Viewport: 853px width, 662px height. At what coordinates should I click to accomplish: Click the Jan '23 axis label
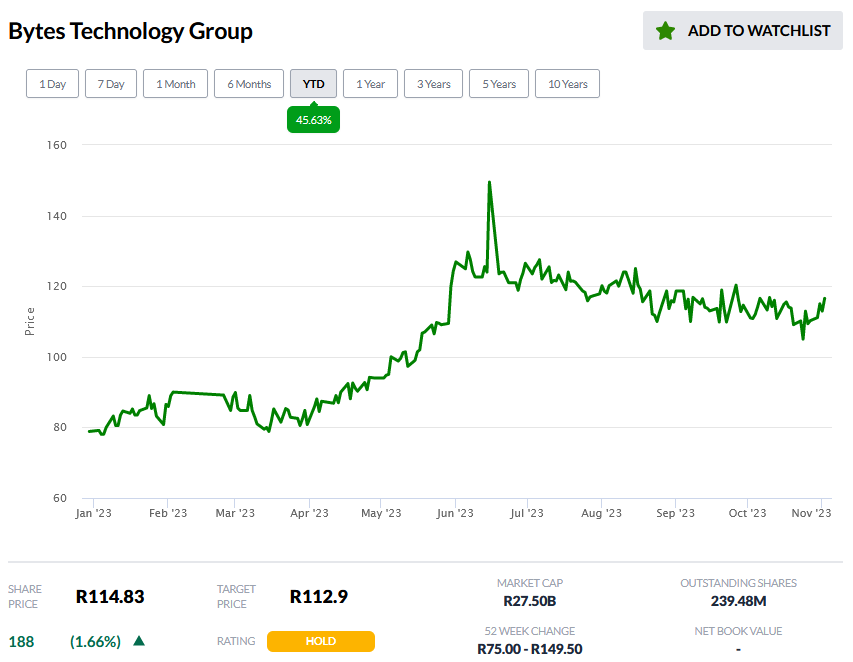[x=94, y=513]
